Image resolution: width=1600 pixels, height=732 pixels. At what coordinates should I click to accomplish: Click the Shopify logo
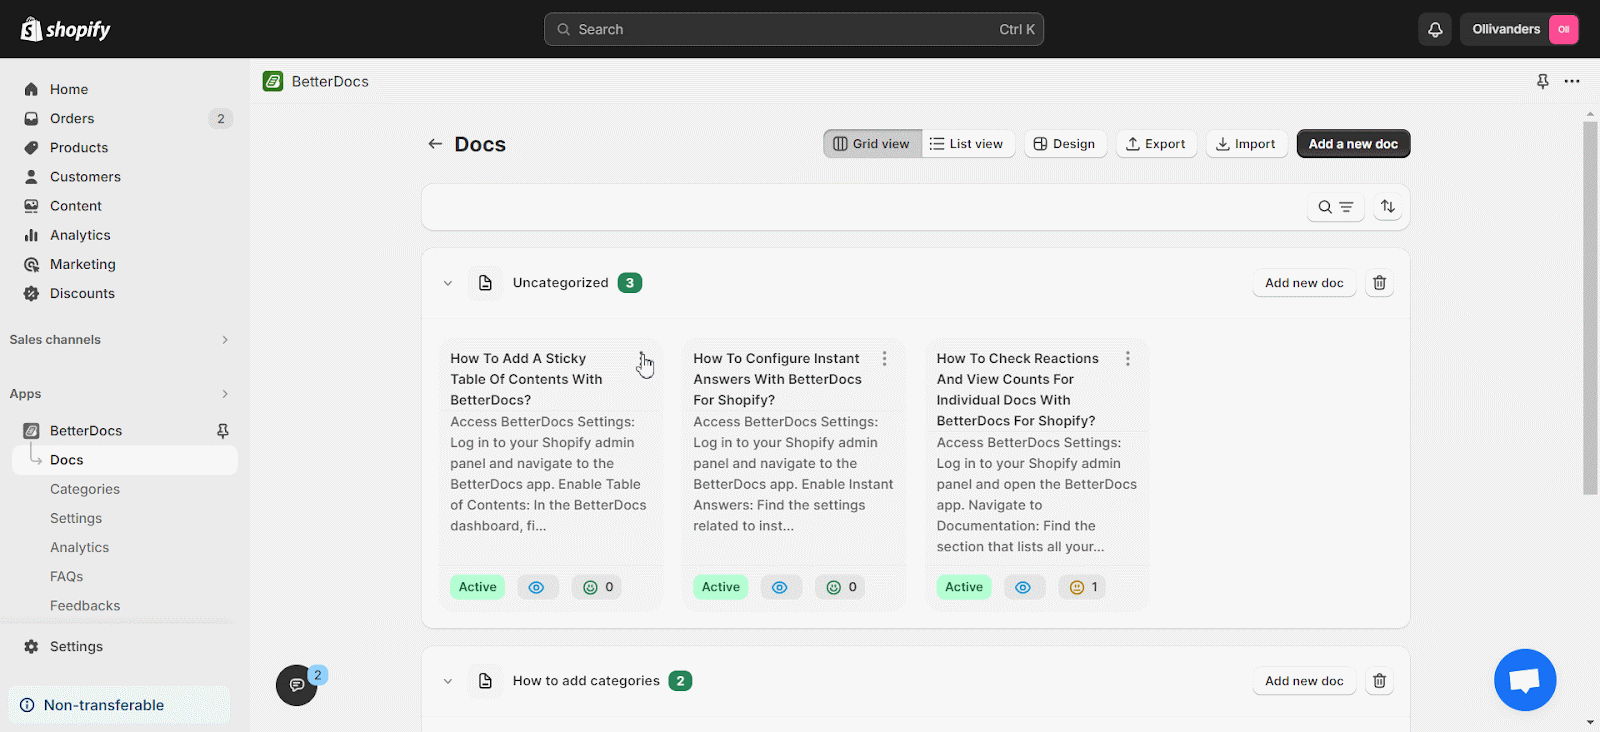[x=66, y=29]
